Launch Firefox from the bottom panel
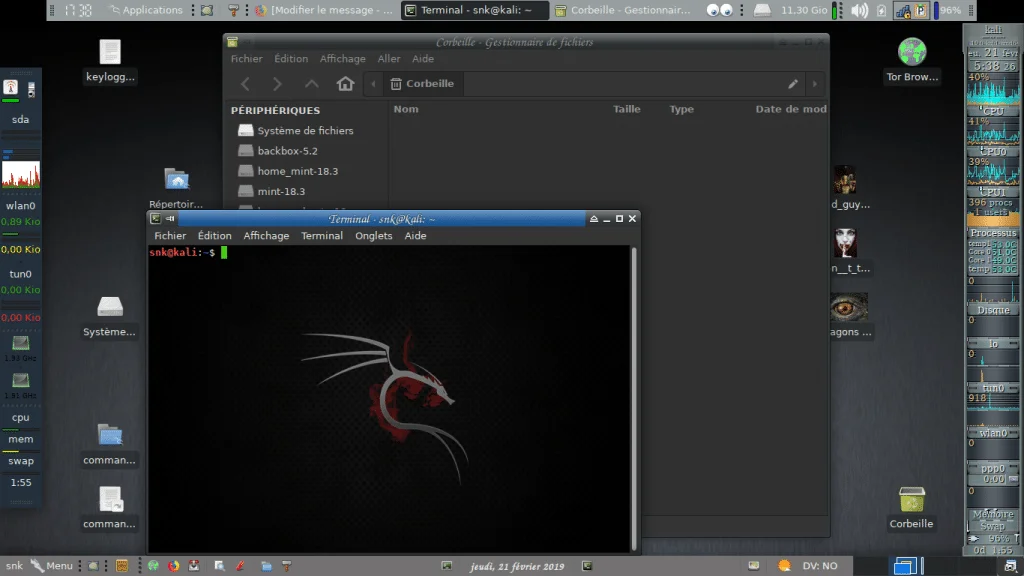The width and height of the screenshot is (1024, 576). click(x=174, y=566)
